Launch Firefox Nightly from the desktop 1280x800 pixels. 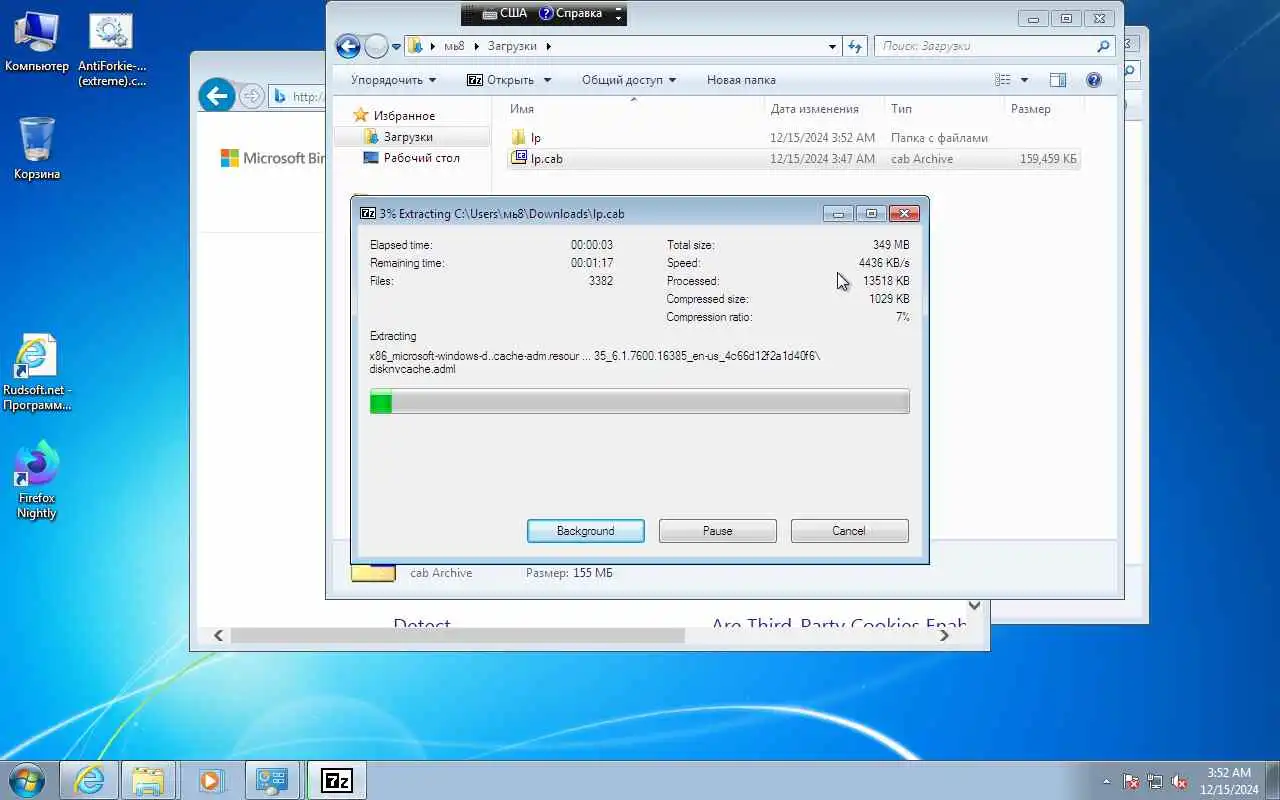[x=37, y=480]
